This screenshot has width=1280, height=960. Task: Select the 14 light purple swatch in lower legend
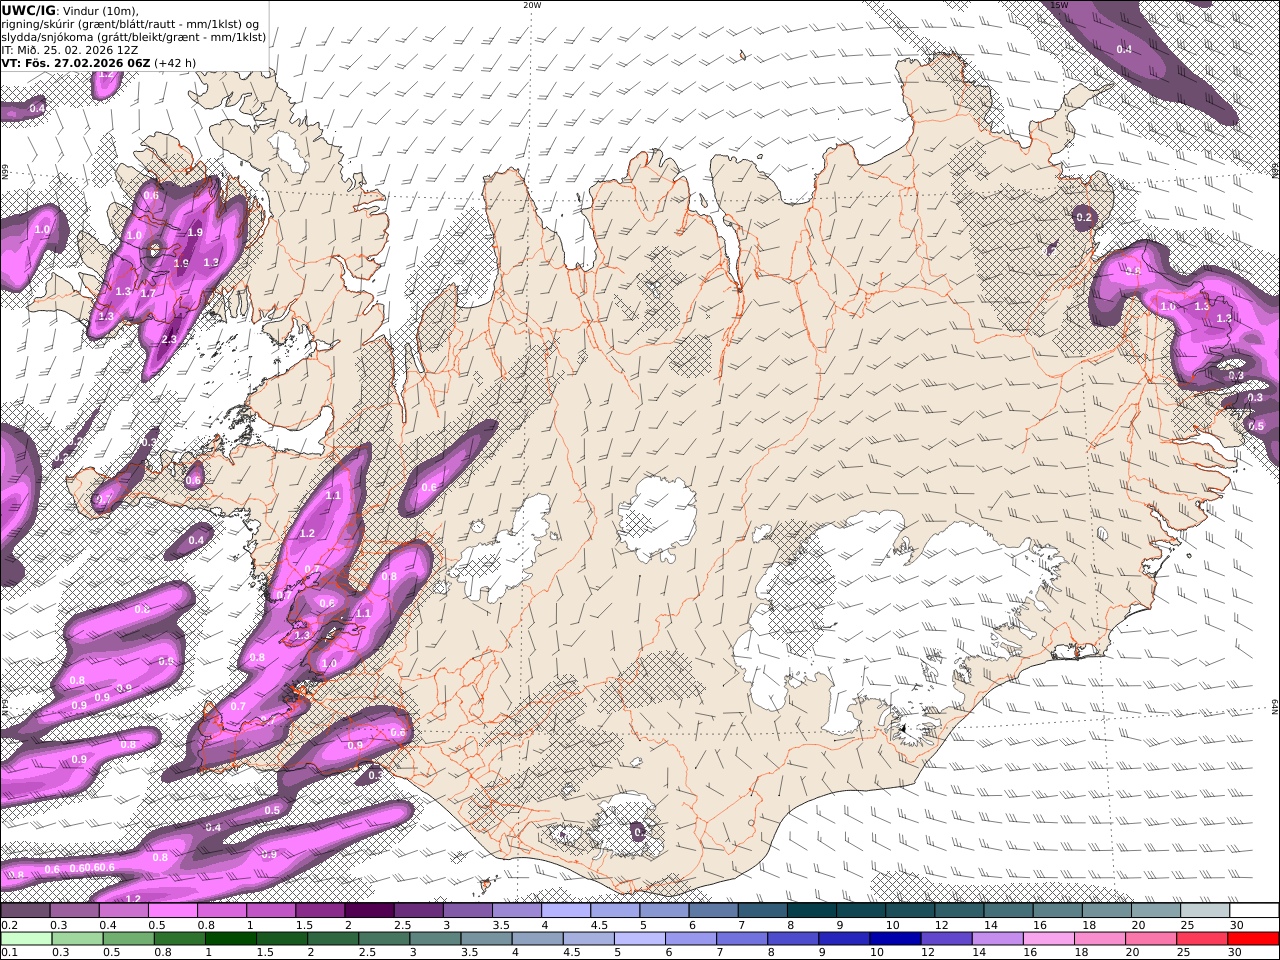click(998, 939)
